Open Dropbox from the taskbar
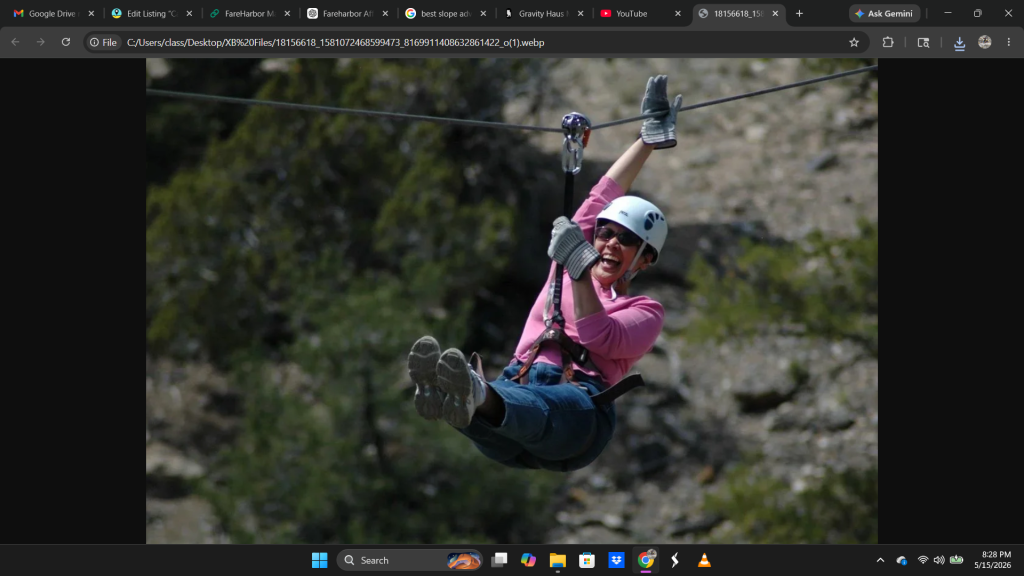 pos(616,560)
